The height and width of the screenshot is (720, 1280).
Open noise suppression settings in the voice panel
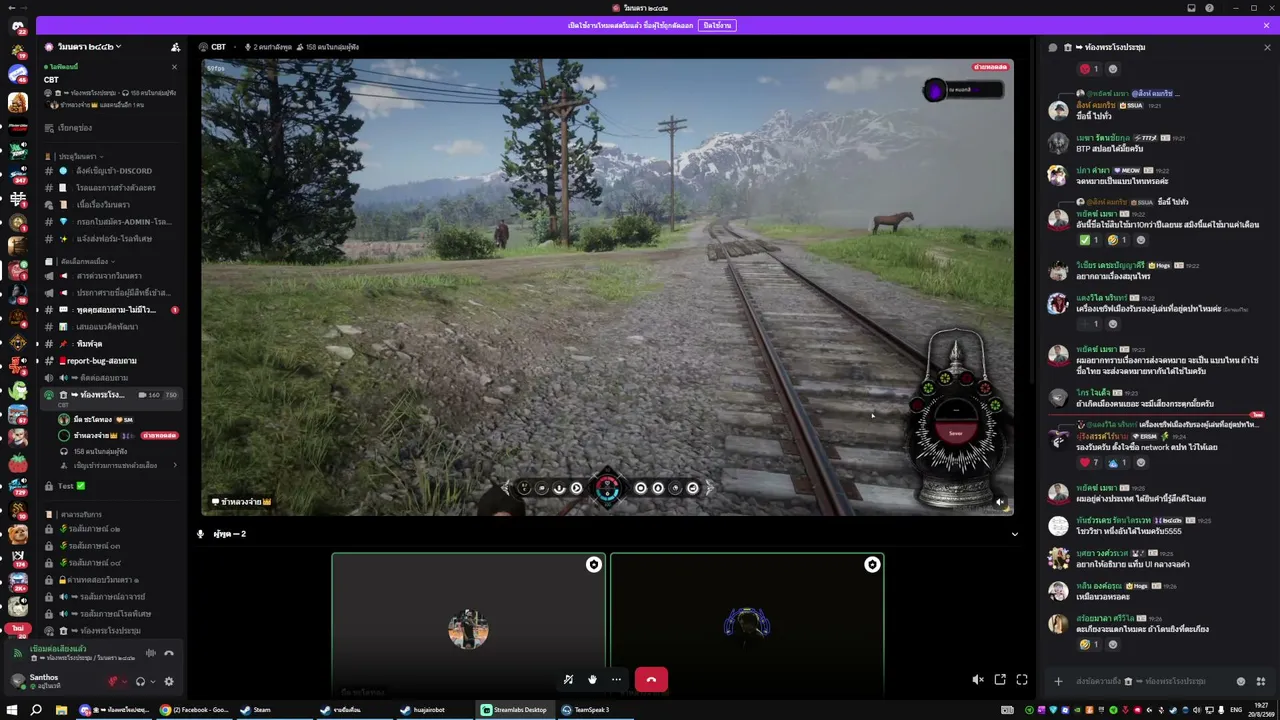[151, 654]
